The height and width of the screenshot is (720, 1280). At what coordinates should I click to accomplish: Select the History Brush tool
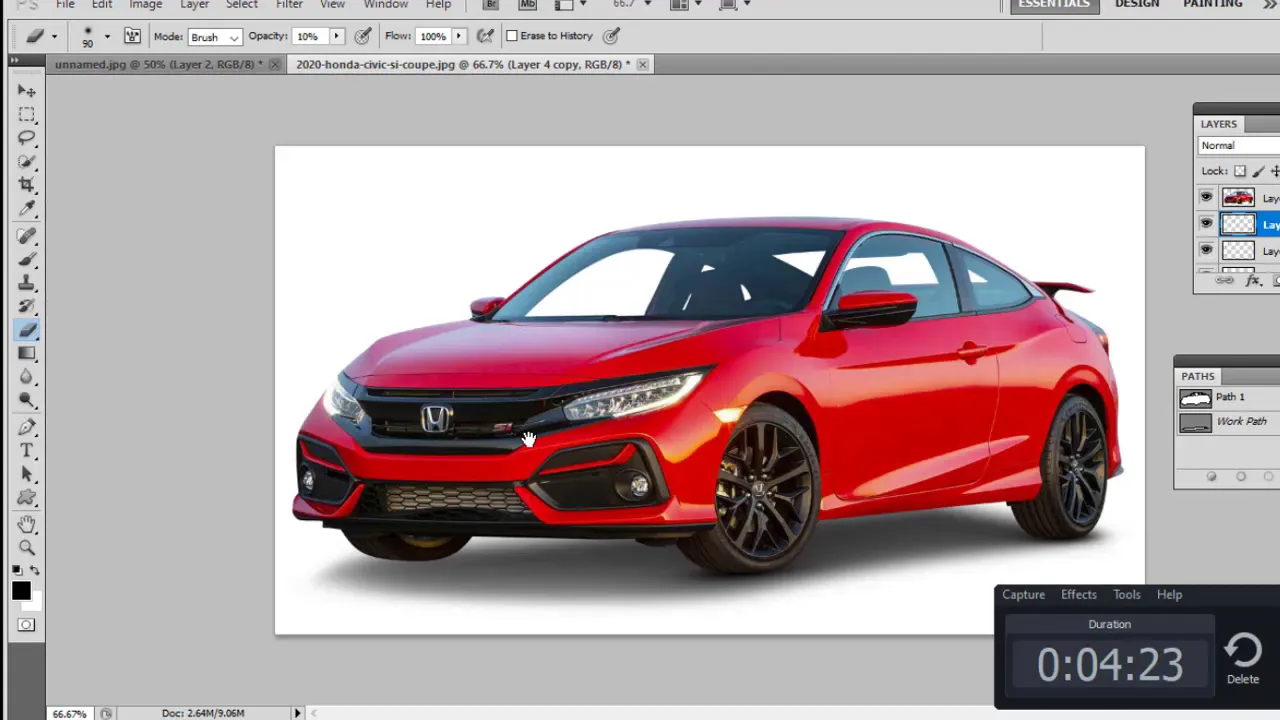pyautogui.click(x=27, y=307)
